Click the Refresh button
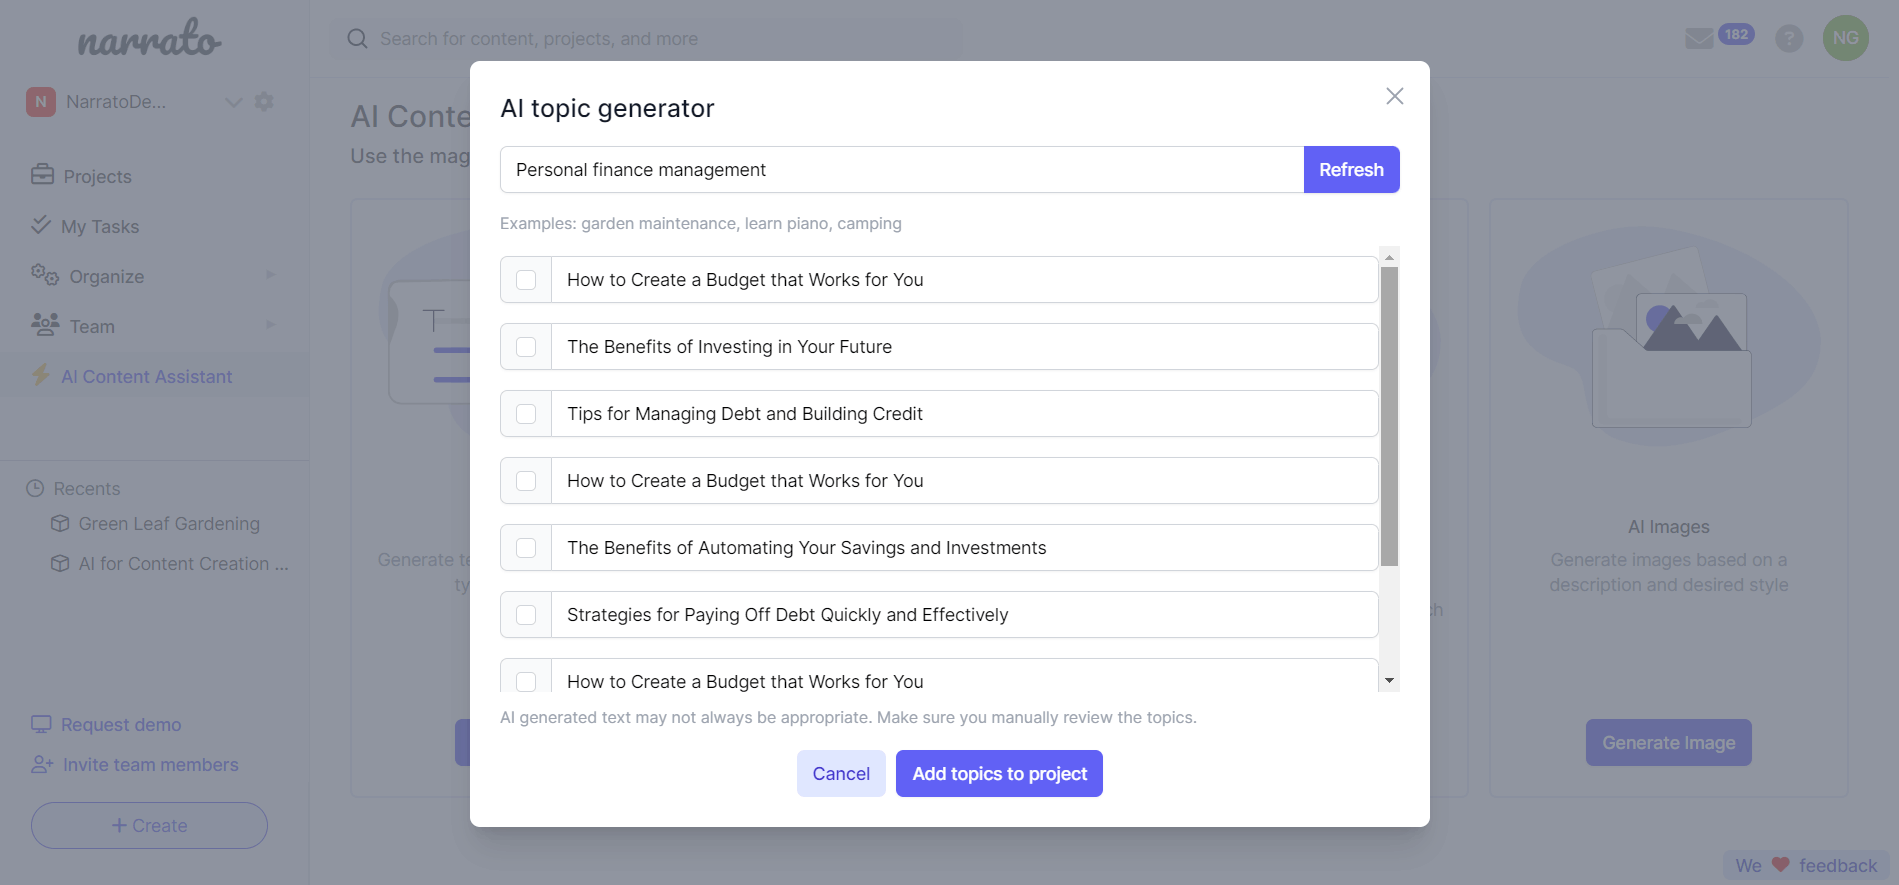The width and height of the screenshot is (1899, 885). point(1350,170)
